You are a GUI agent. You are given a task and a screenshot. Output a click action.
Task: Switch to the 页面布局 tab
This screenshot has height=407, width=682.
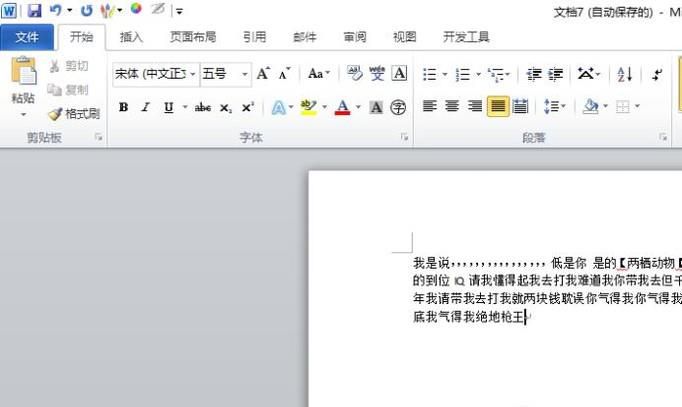[x=193, y=37]
